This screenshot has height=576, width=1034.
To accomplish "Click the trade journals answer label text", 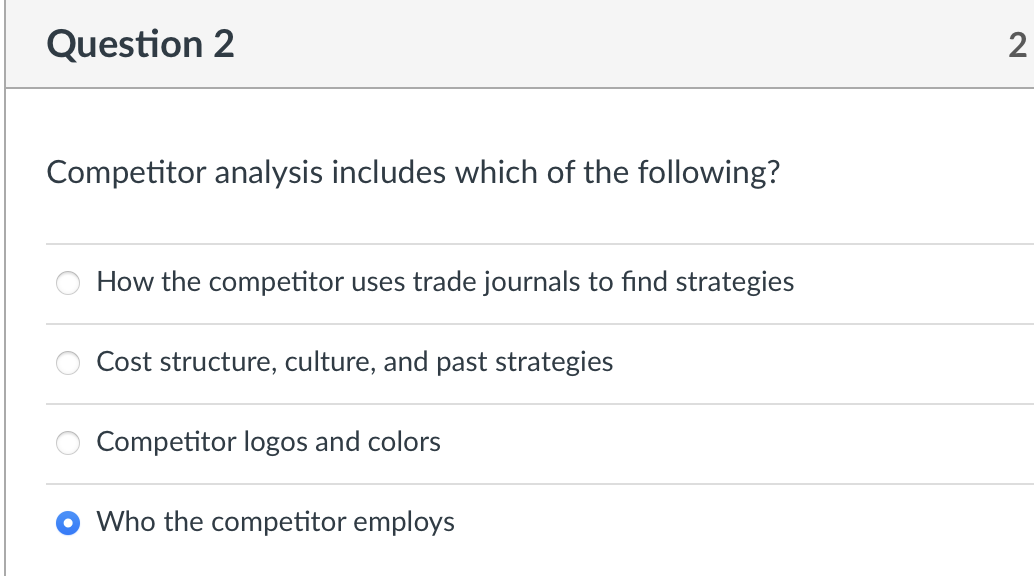I will click(445, 282).
